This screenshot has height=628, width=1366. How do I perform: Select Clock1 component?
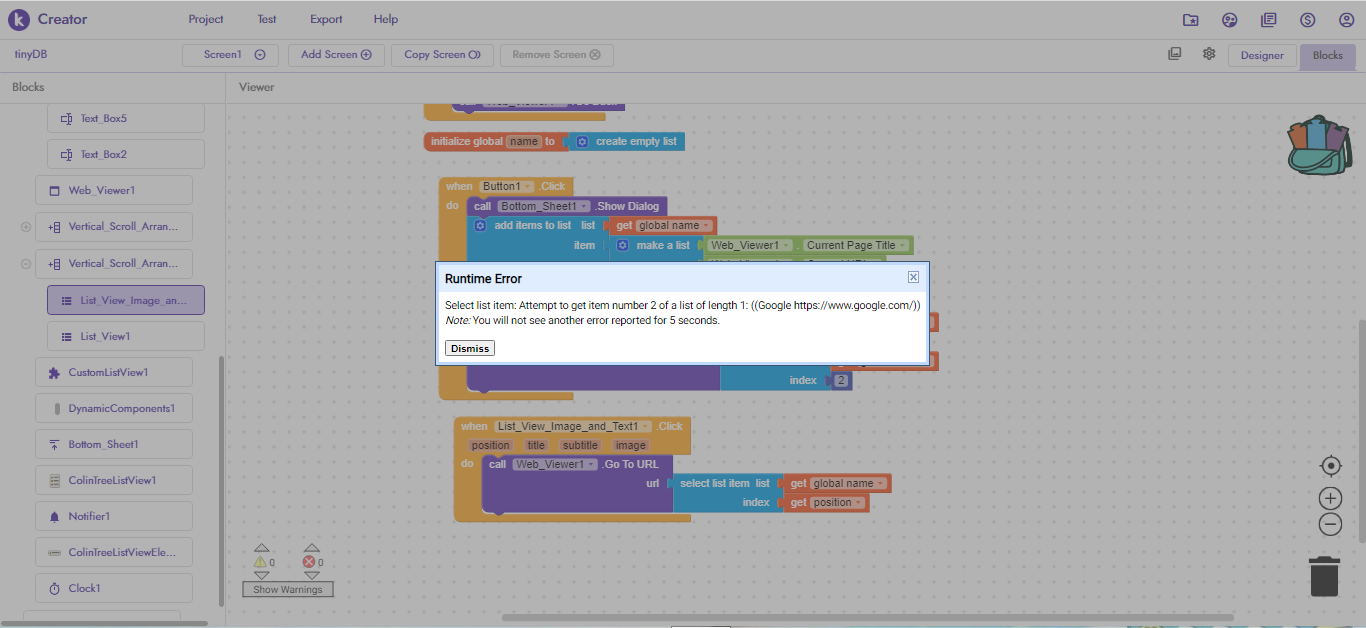click(x=114, y=588)
